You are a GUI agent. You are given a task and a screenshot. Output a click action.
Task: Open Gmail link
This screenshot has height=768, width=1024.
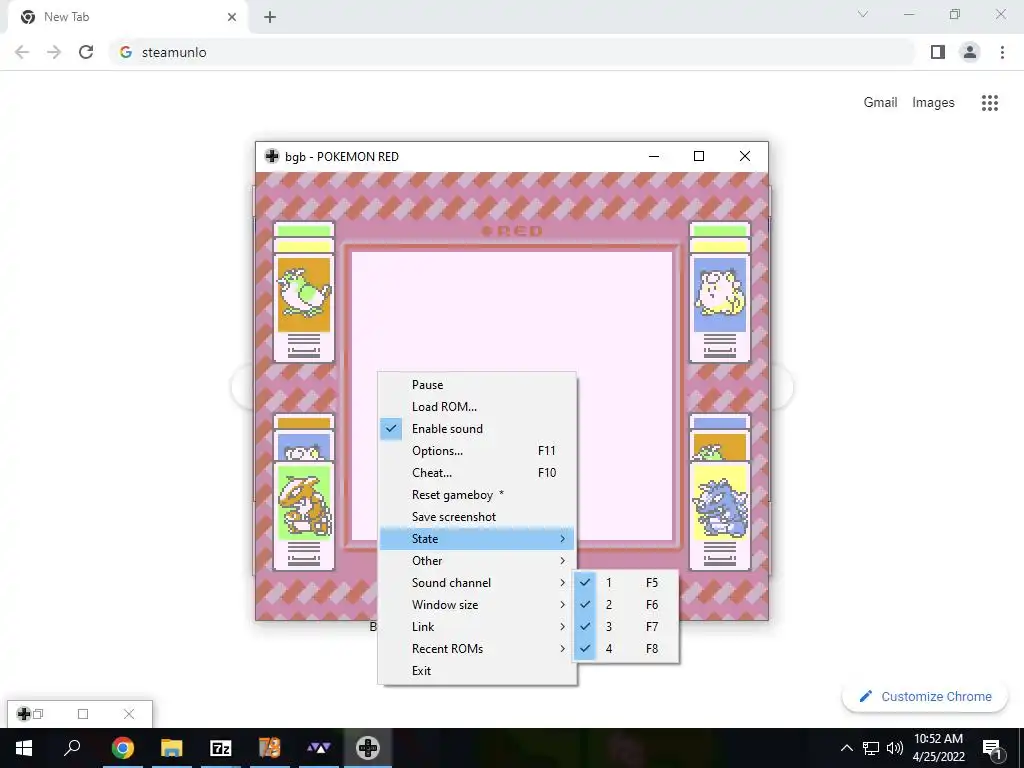880,103
